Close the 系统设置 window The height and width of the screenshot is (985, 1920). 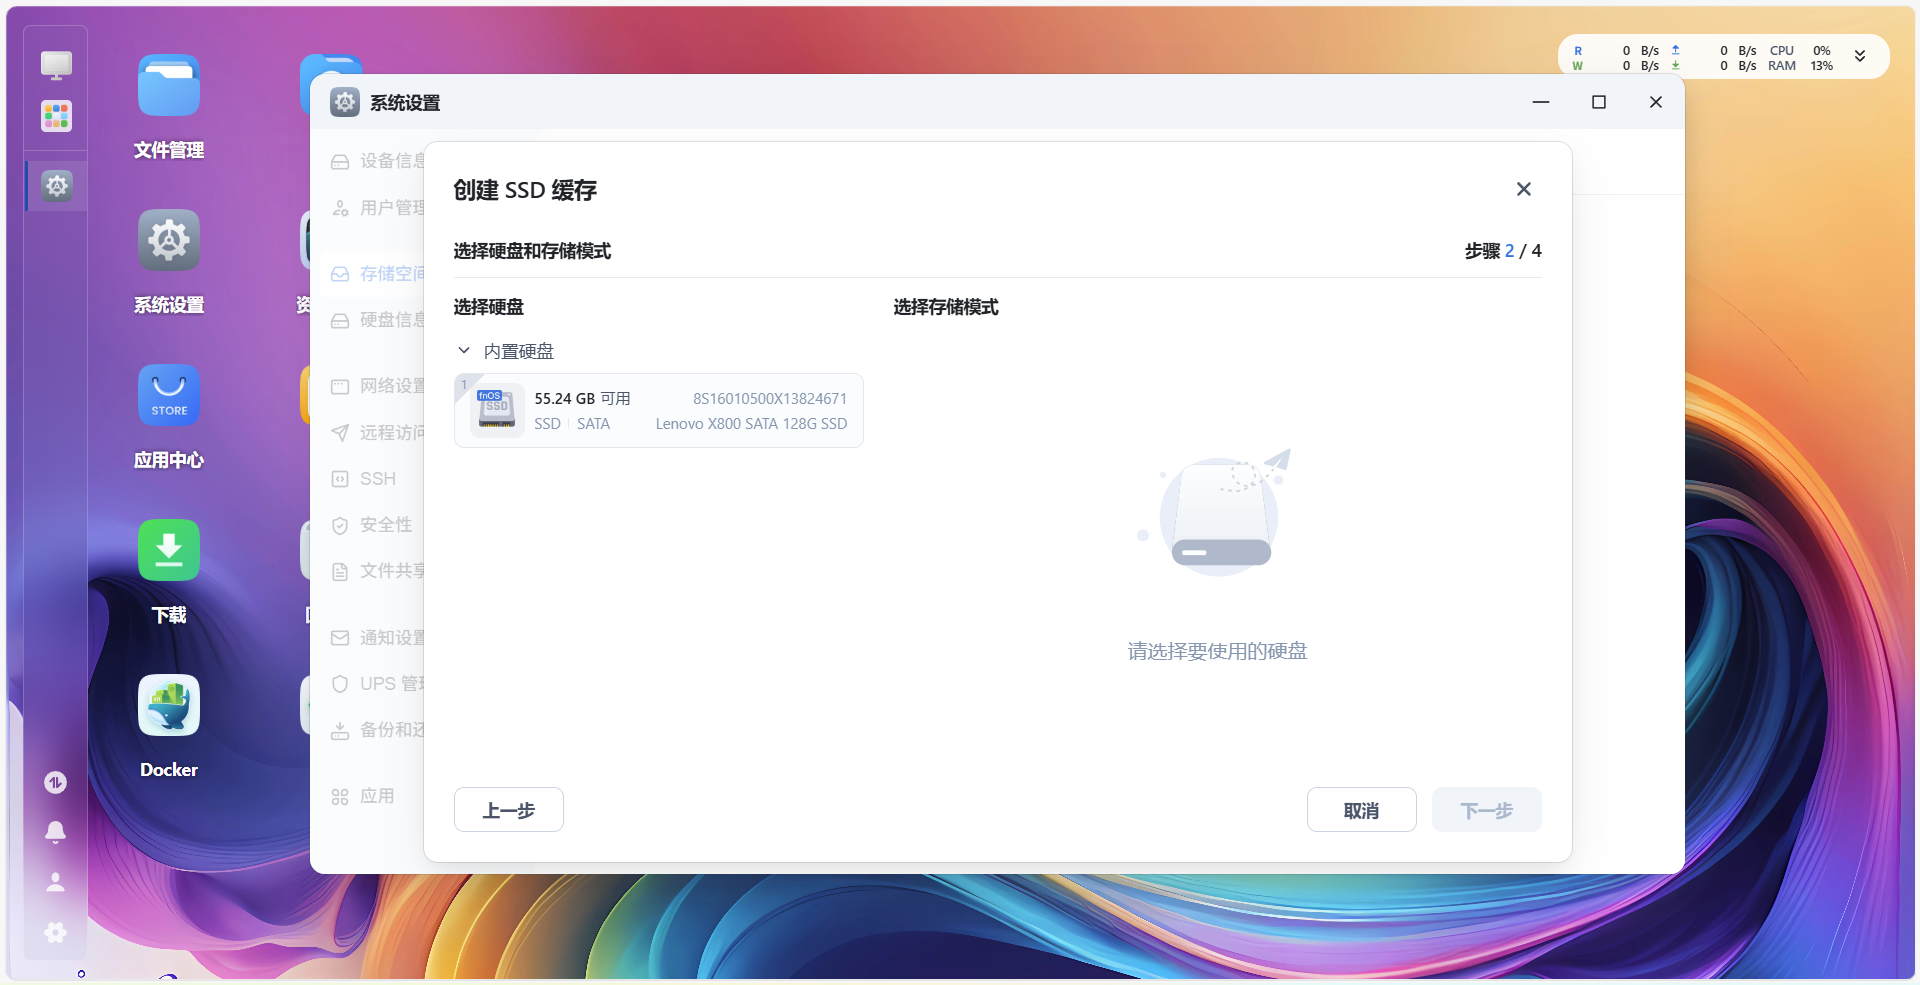1656,102
